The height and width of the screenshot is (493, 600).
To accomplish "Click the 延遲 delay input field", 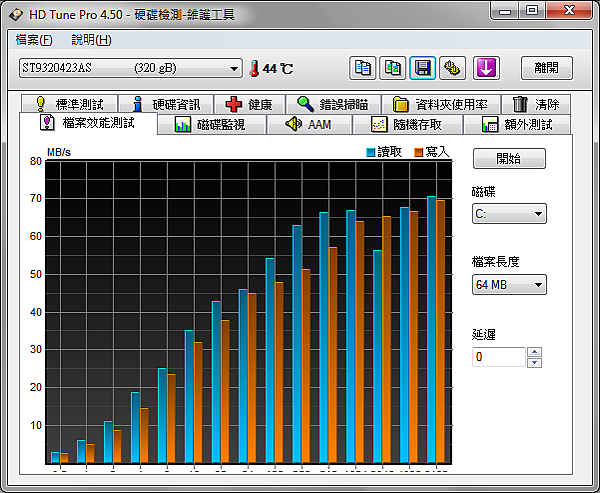I will (x=499, y=357).
